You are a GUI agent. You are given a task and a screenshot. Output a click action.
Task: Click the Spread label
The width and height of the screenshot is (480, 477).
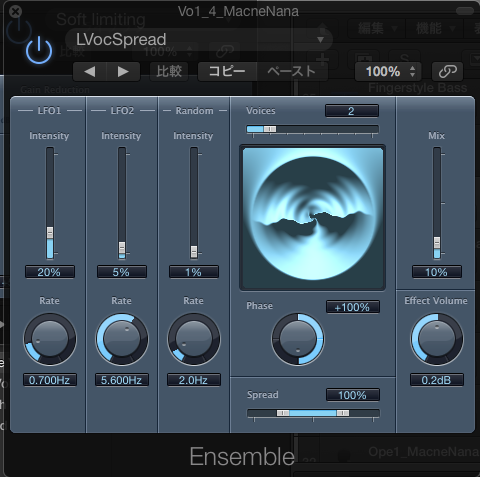pos(263,395)
